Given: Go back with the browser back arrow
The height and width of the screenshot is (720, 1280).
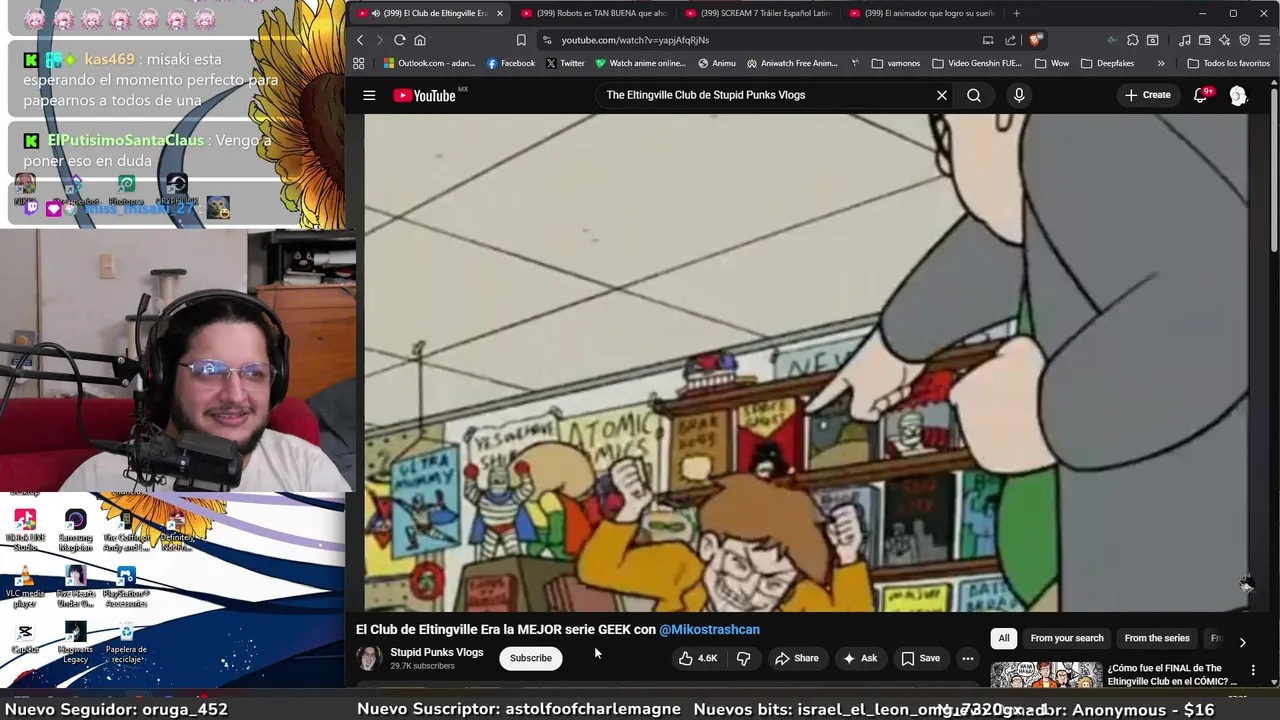Looking at the screenshot, I should [360, 40].
